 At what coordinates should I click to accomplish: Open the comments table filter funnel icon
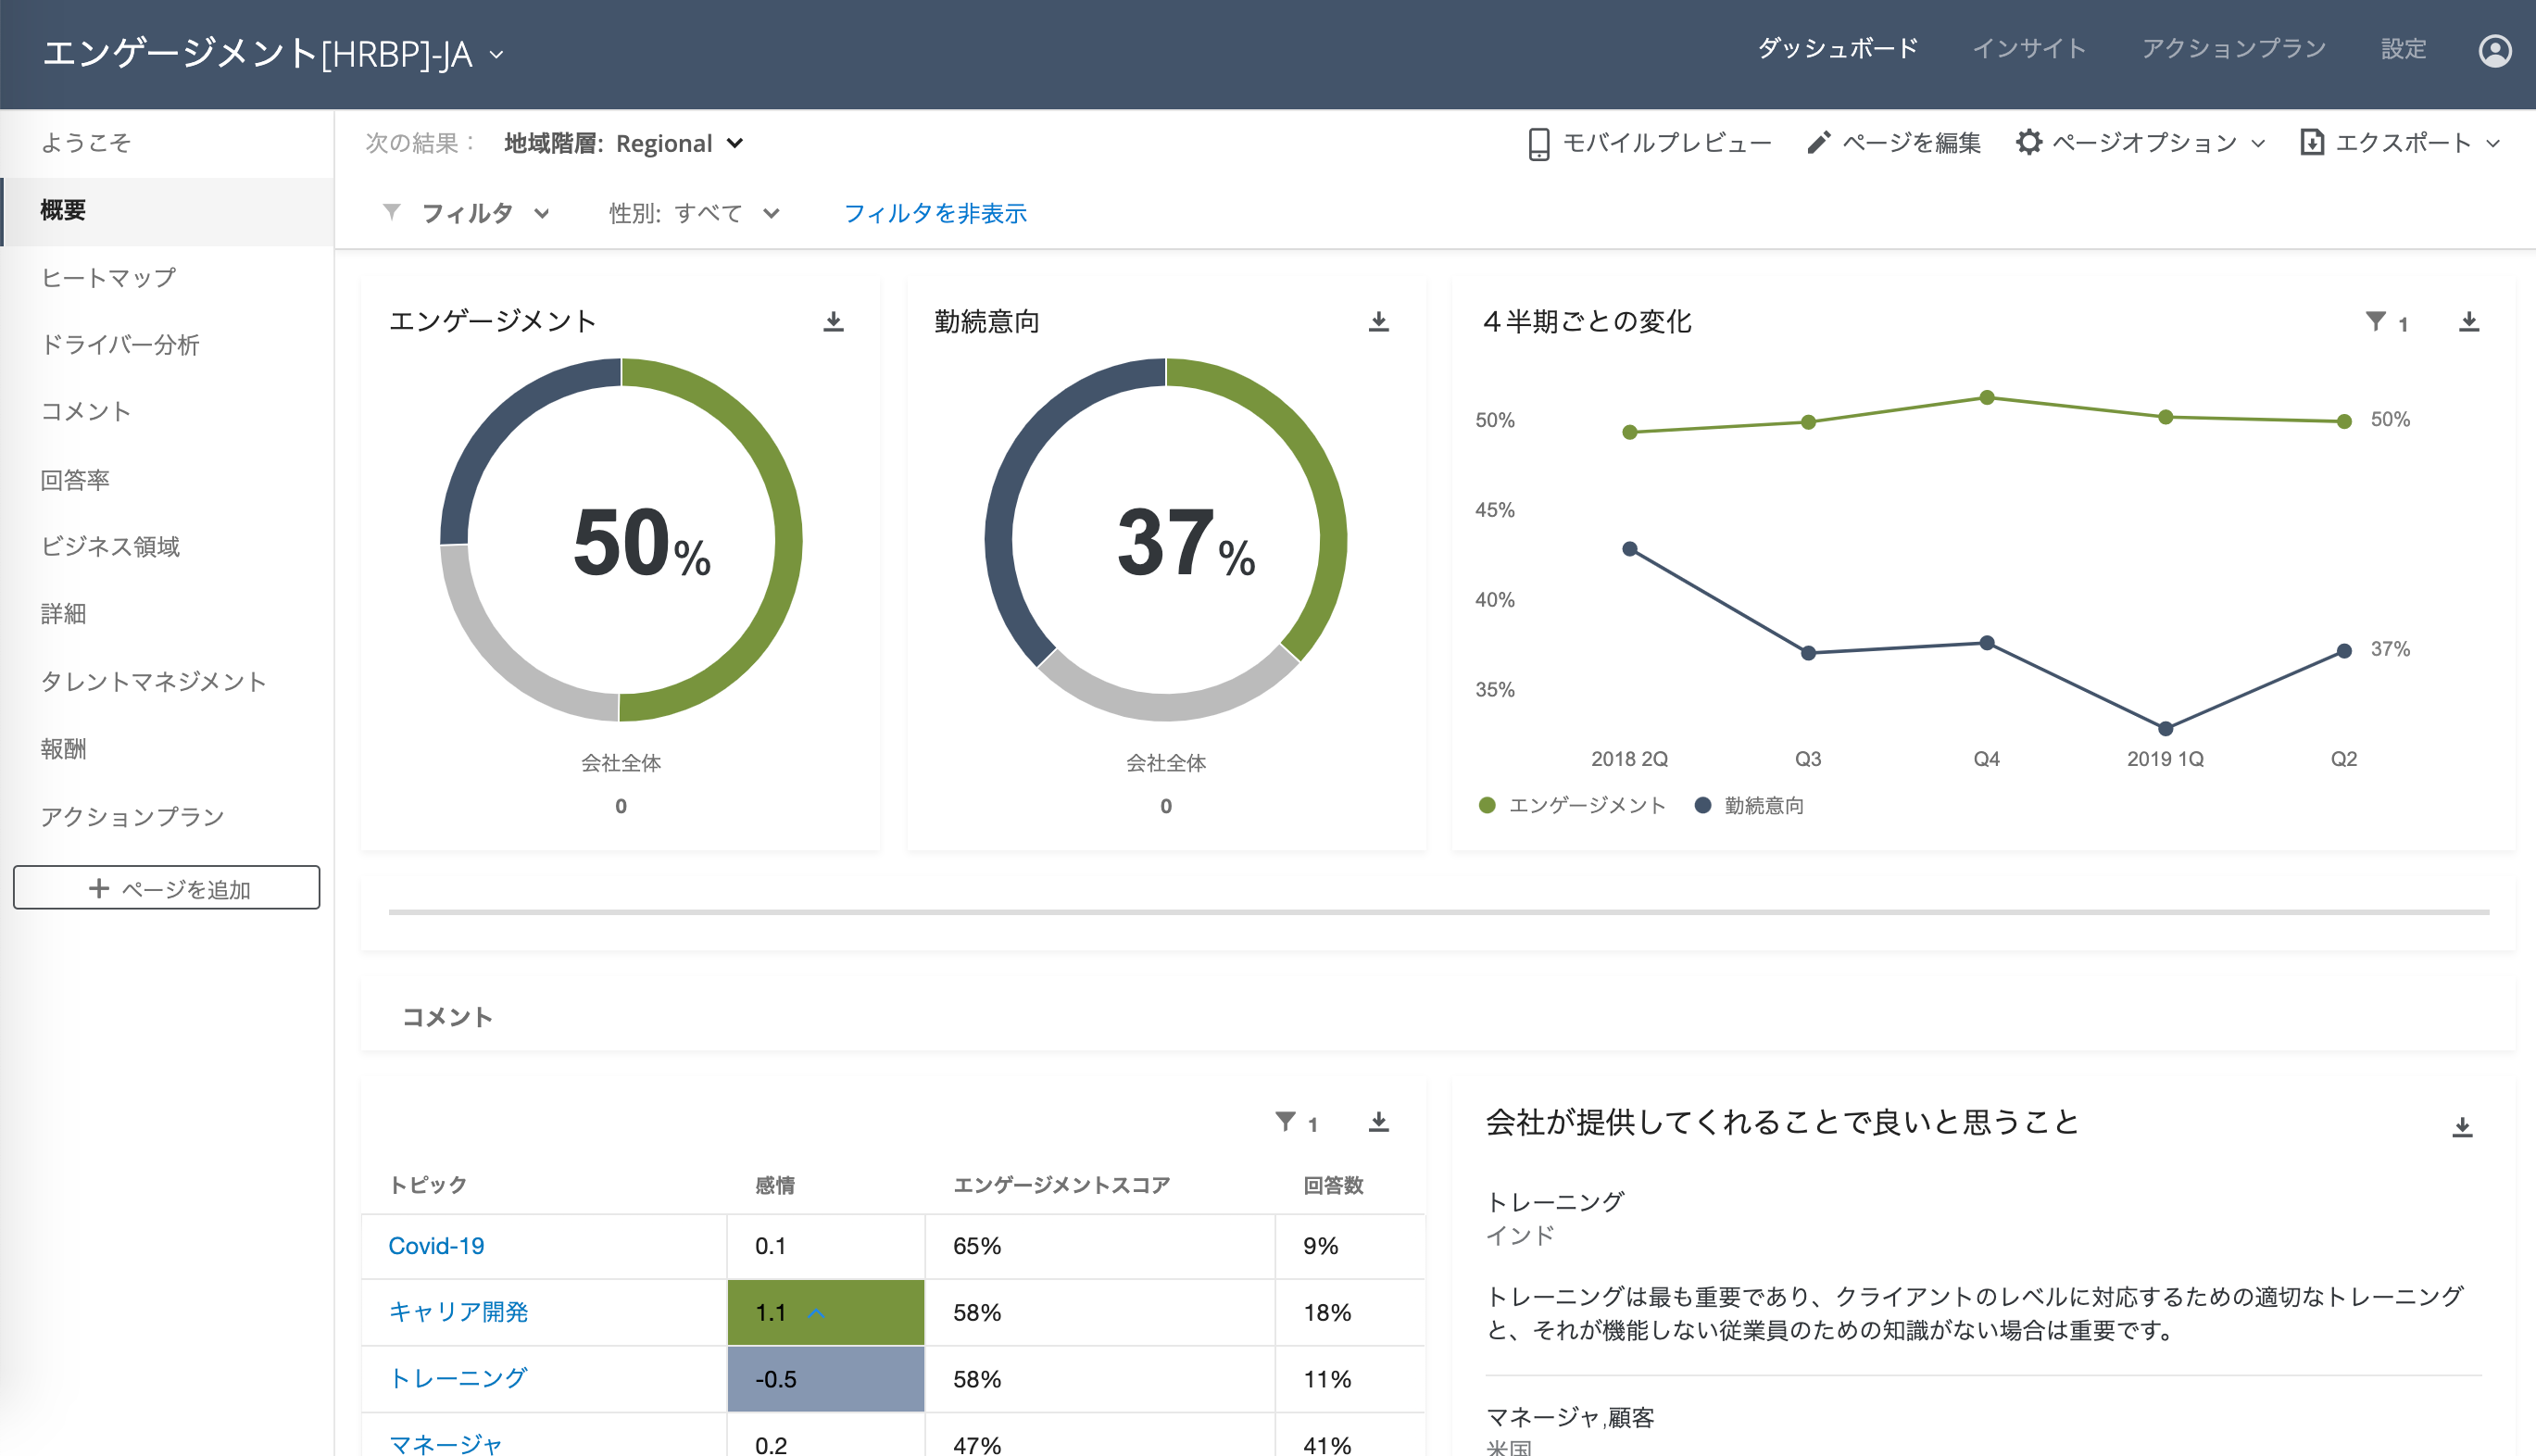pyautogui.click(x=1286, y=1122)
